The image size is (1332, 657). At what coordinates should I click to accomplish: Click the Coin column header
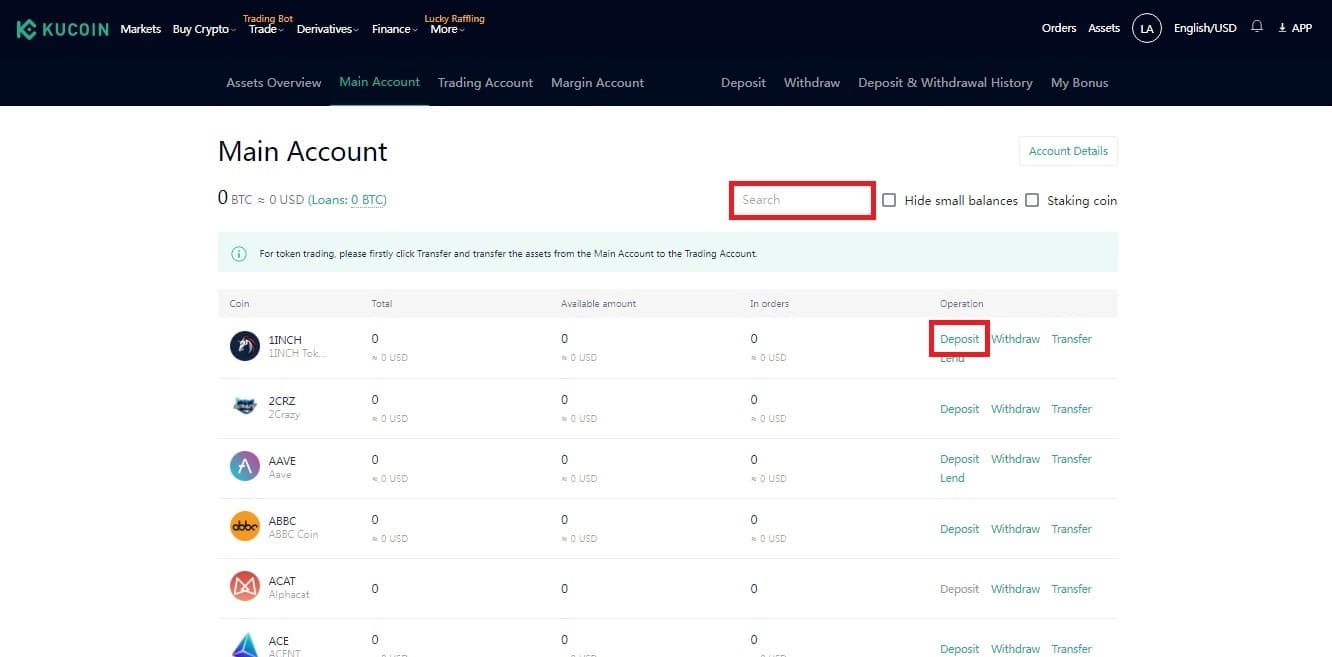tap(240, 304)
